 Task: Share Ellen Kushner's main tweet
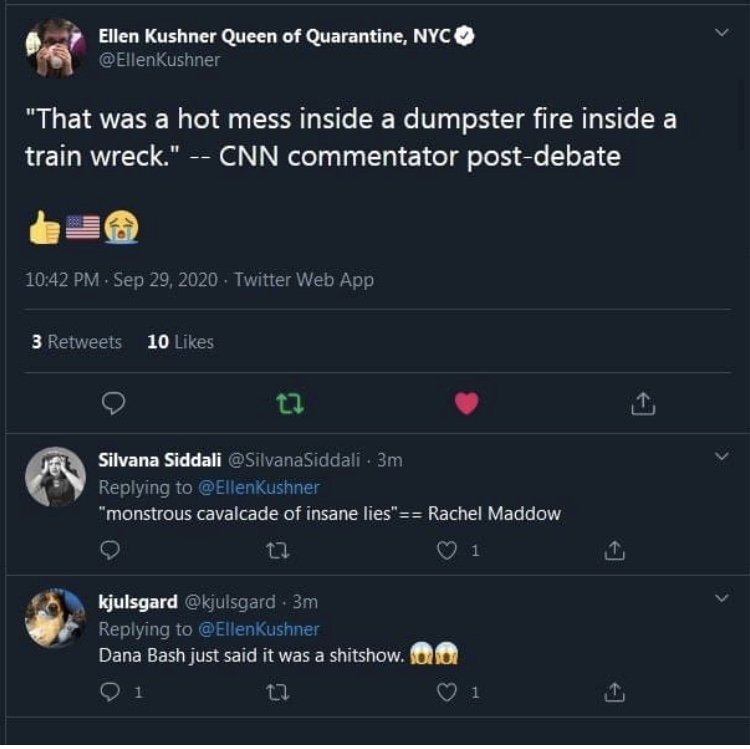pos(643,403)
